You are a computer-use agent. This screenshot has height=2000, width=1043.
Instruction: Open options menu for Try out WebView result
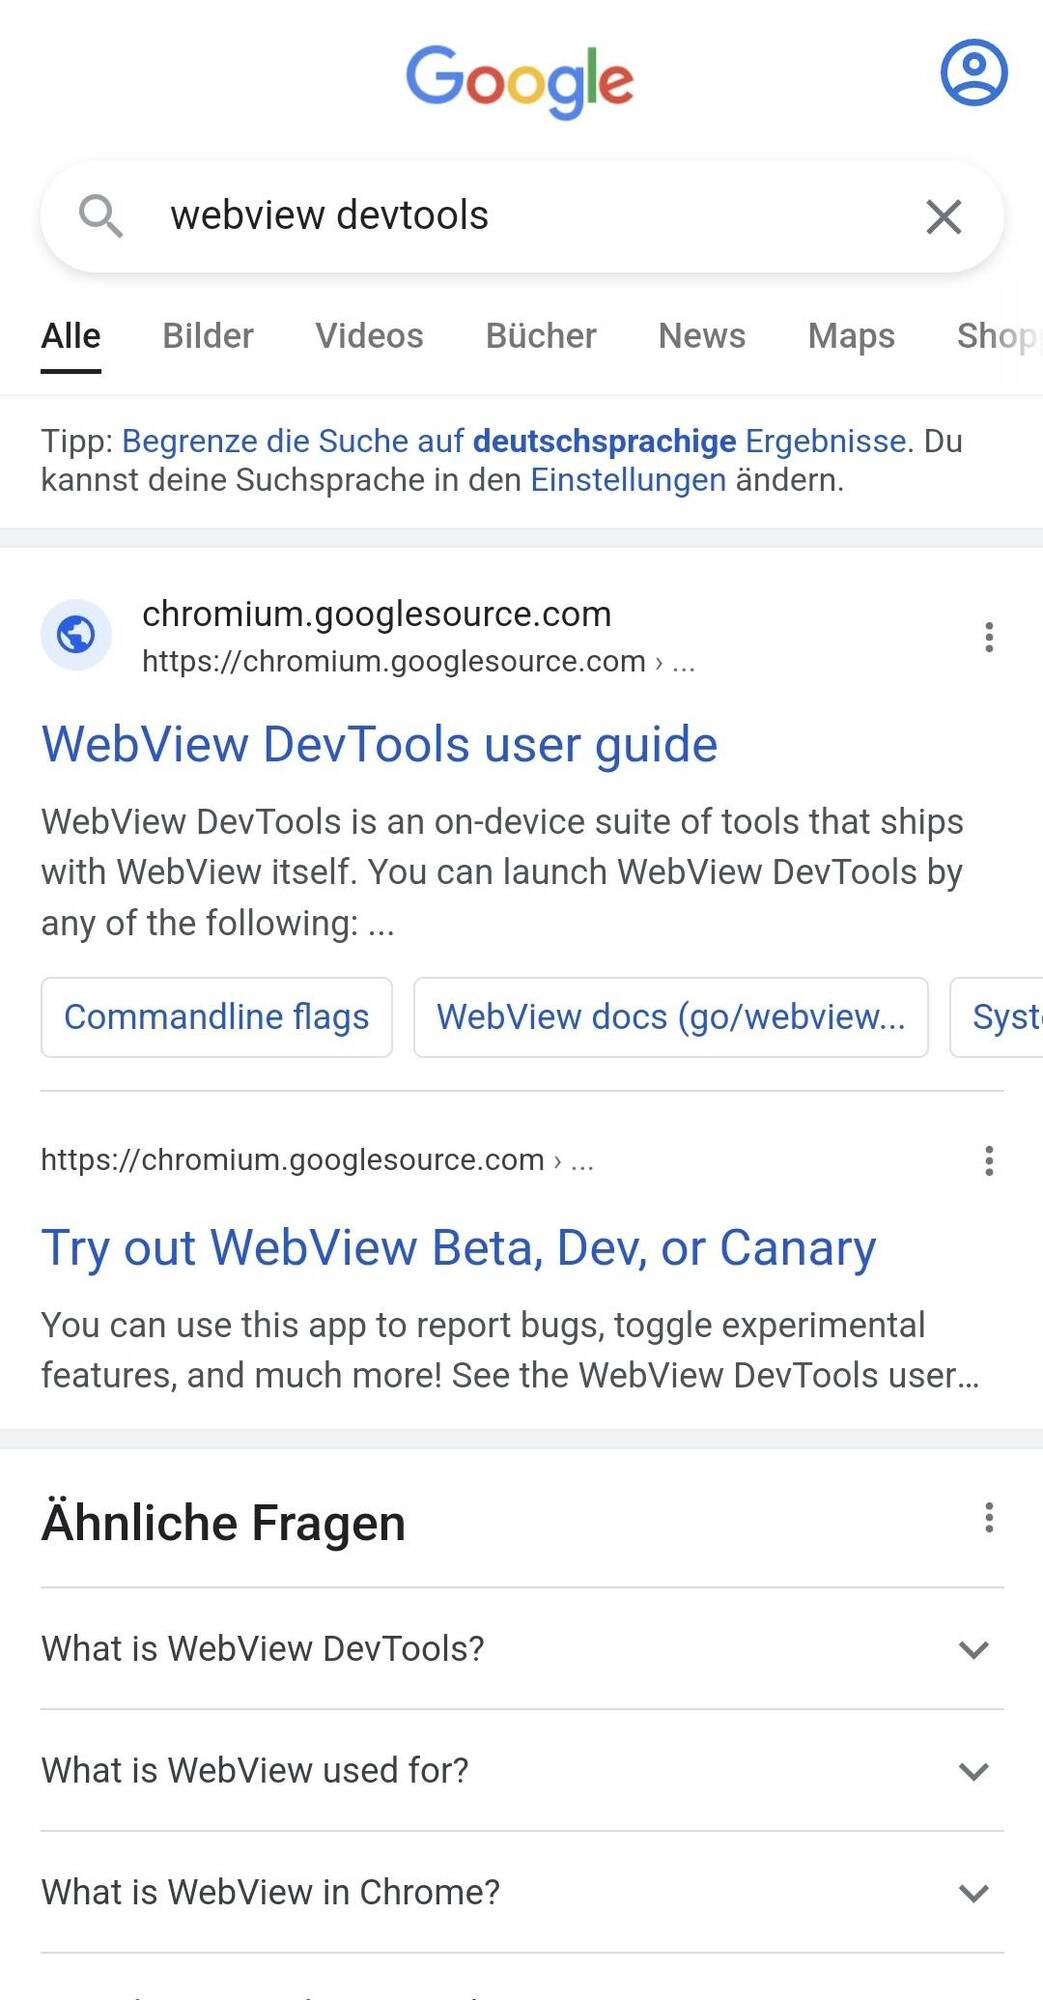pos(988,1161)
